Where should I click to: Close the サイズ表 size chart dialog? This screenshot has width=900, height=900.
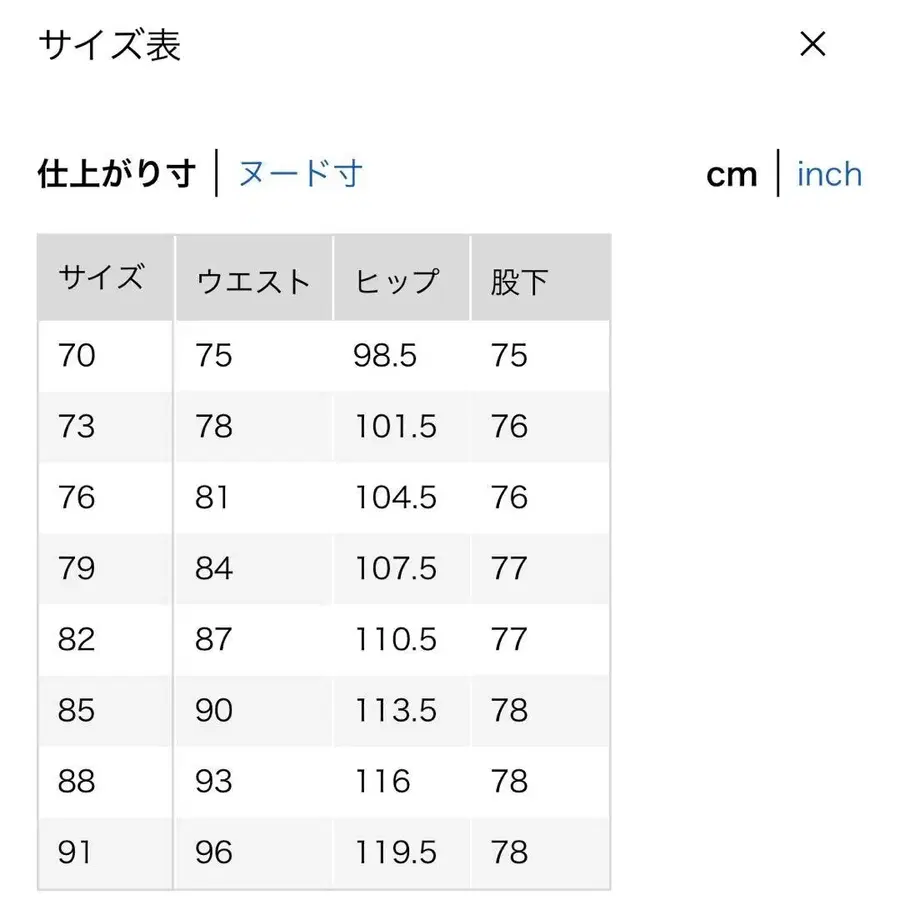click(813, 44)
